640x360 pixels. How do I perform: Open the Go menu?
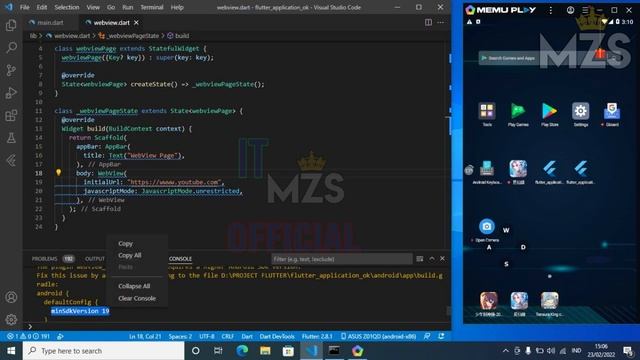[111, 7]
